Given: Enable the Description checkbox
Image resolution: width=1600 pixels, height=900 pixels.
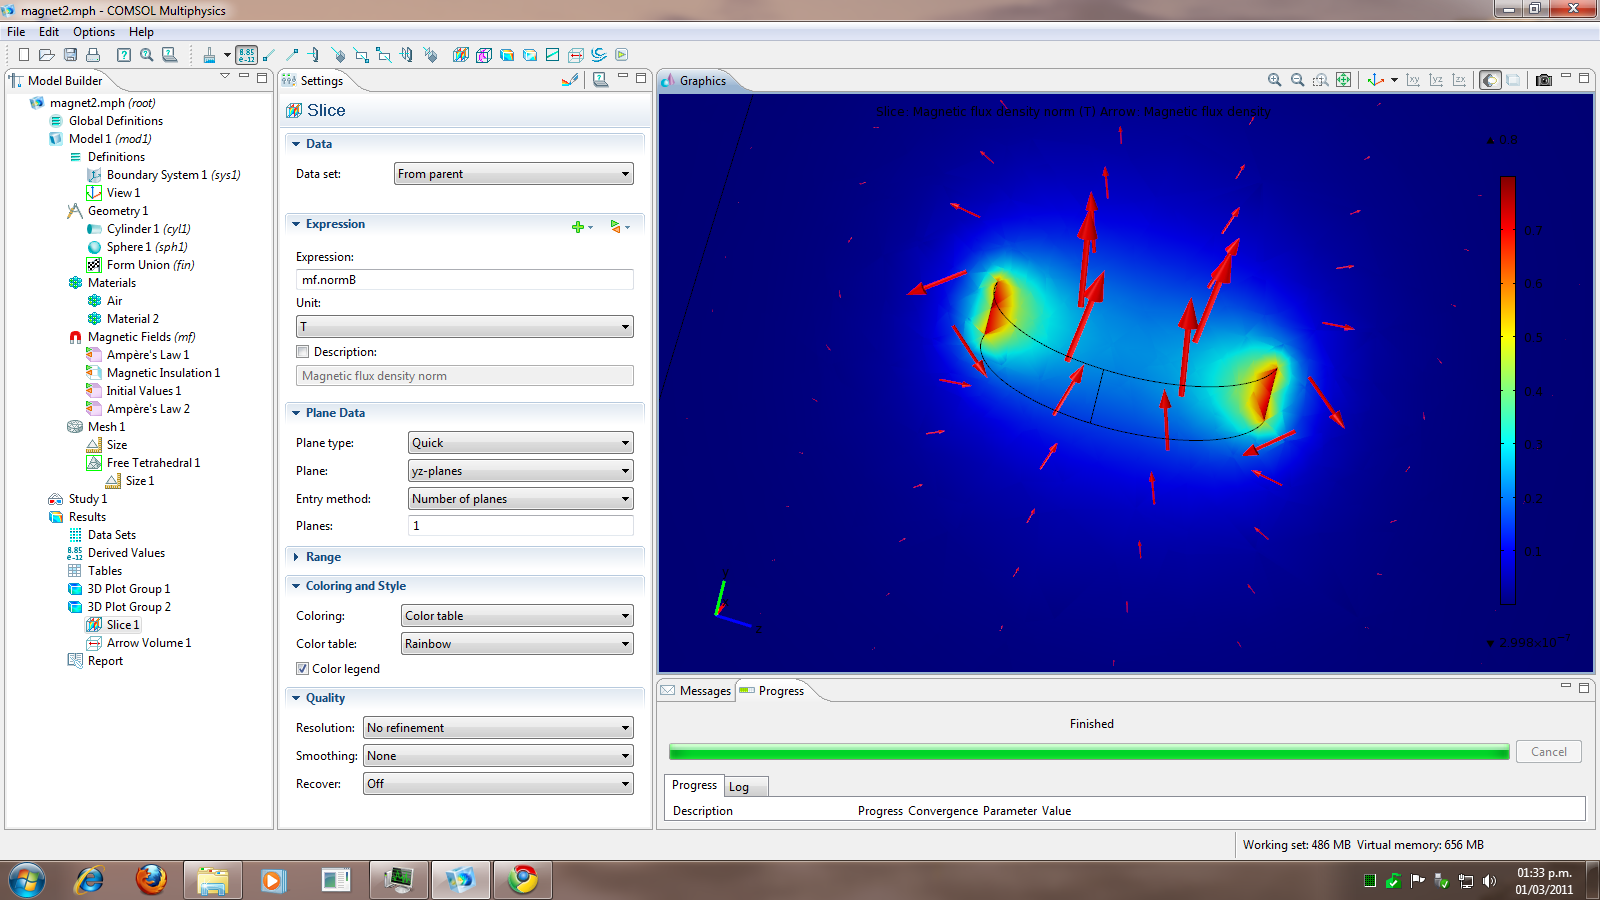Looking at the screenshot, I should click(x=303, y=352).
